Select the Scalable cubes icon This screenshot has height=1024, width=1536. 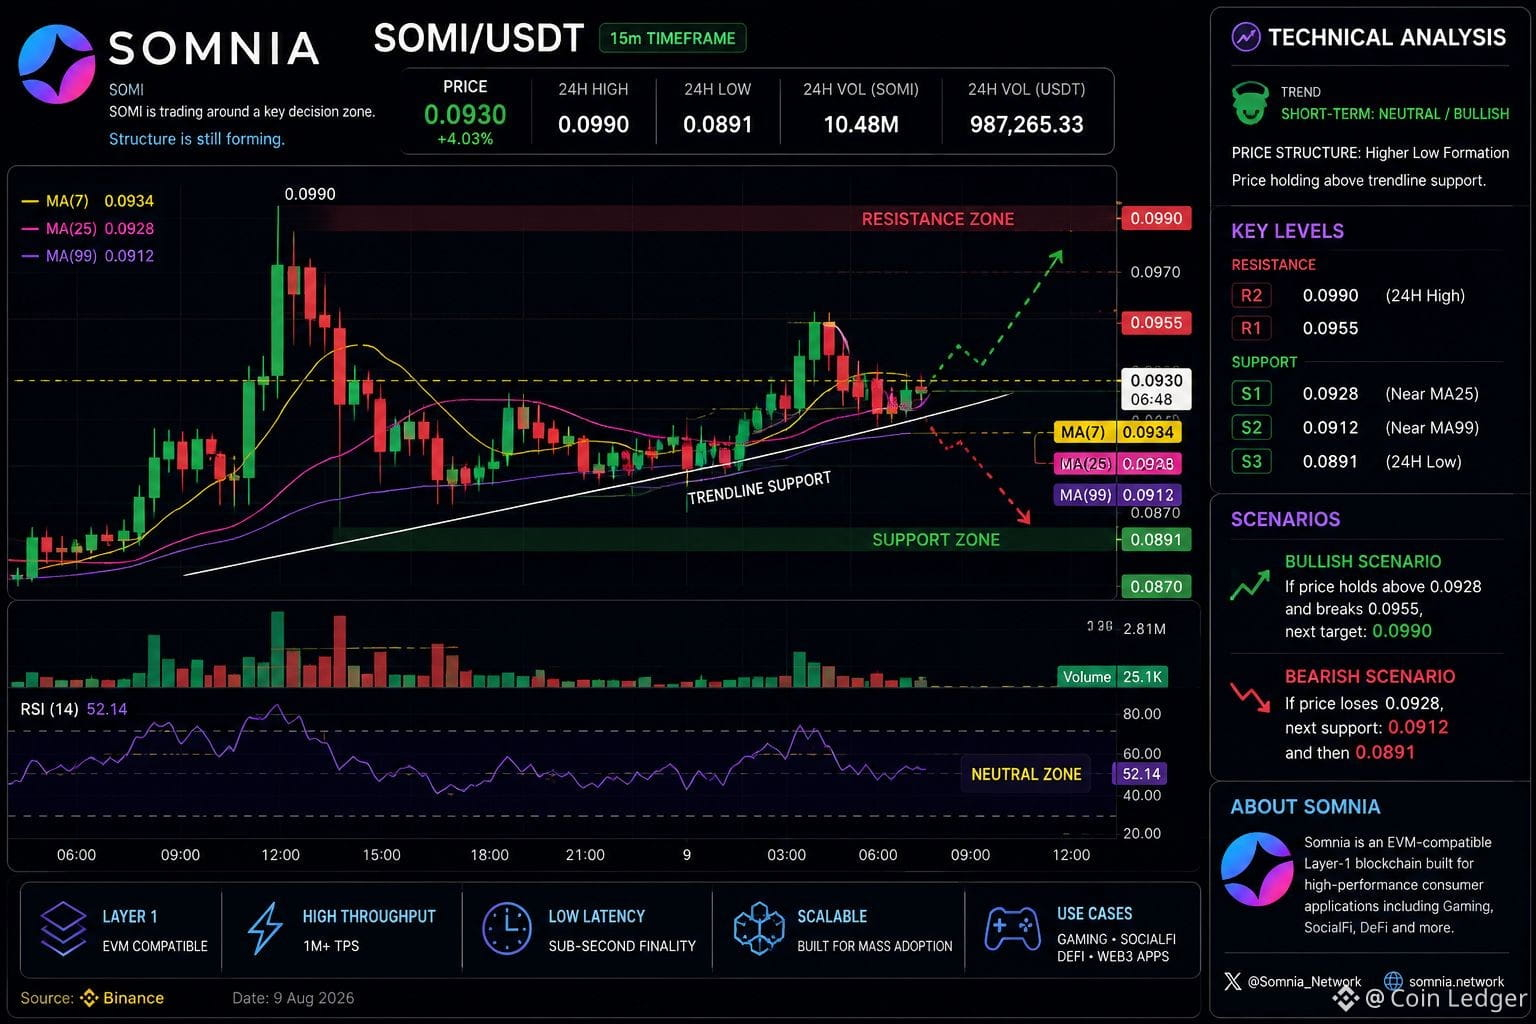tap(759, 928)
